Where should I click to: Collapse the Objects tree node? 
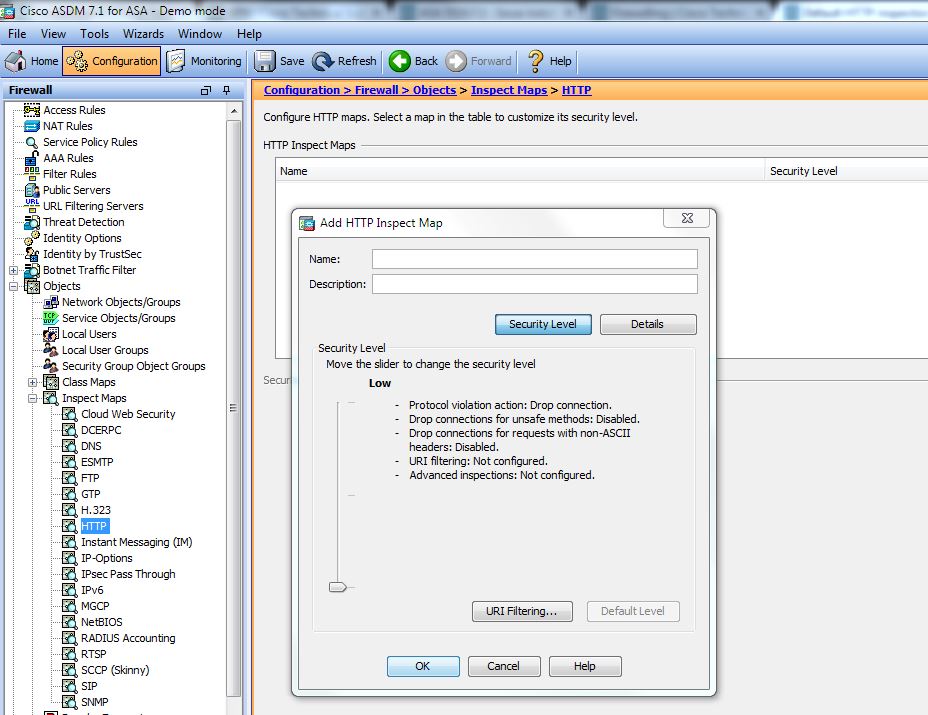14,286
